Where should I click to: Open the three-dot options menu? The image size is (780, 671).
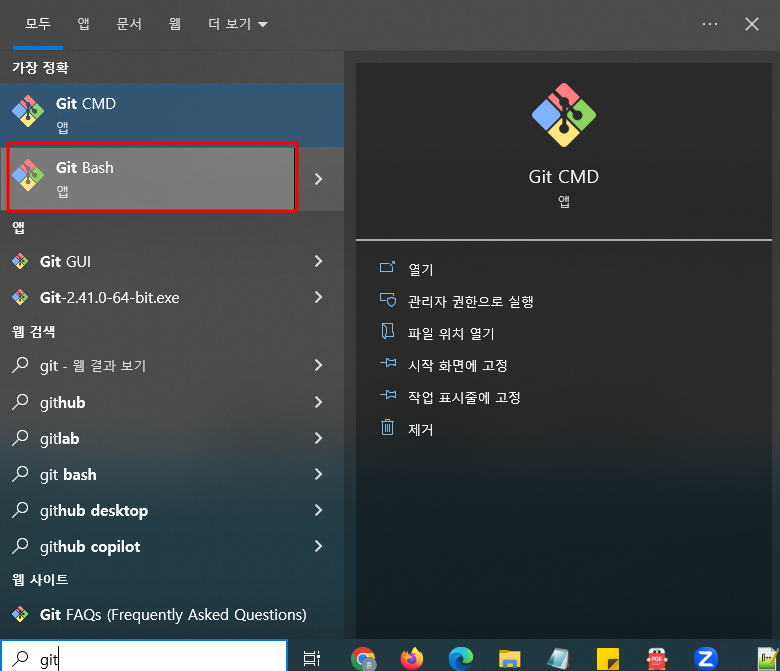(x=710, y=24)
